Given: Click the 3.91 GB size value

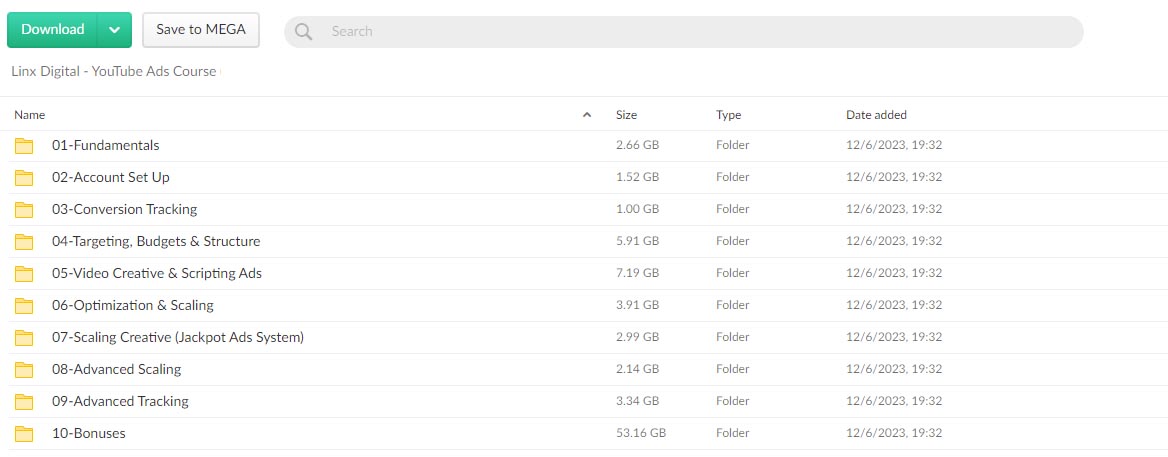Looking at the screenshot, I should (638, 305).
